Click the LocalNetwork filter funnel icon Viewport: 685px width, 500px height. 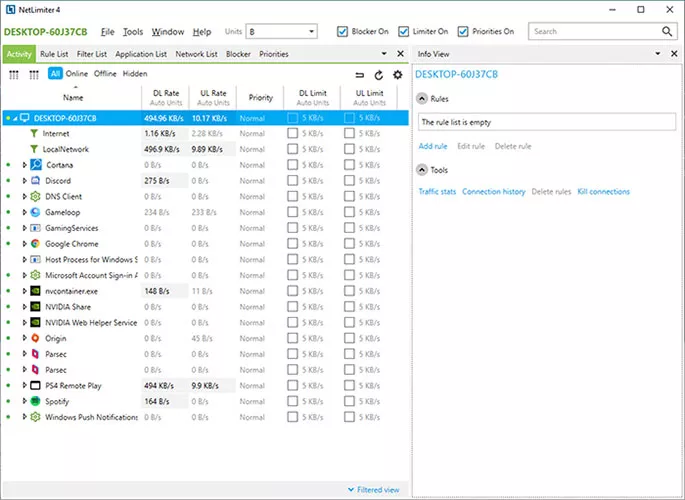pyautogui.click(x=34, y=149)
